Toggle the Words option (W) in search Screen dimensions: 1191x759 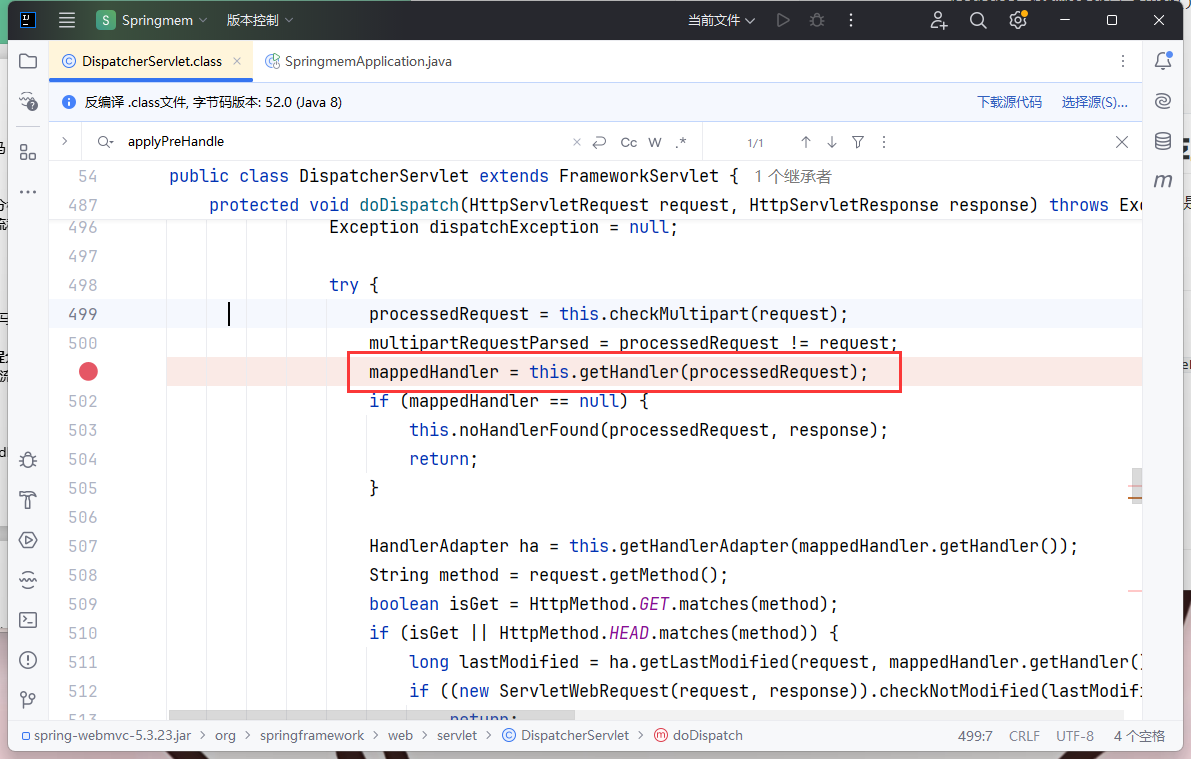pyautogui.click(x=655, y=142)
